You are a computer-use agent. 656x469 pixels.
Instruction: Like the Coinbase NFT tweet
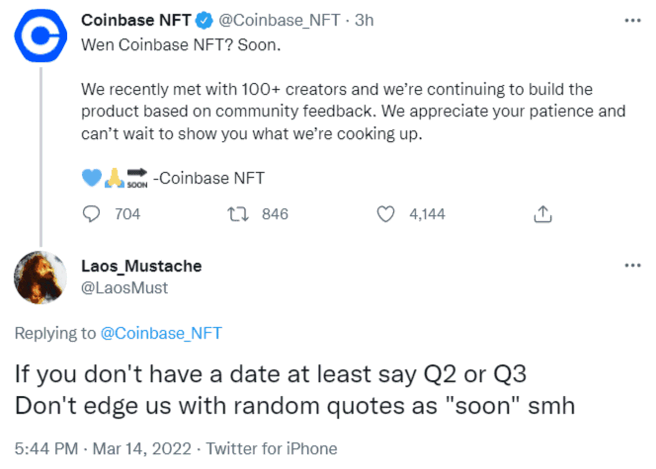coord(385,213)
